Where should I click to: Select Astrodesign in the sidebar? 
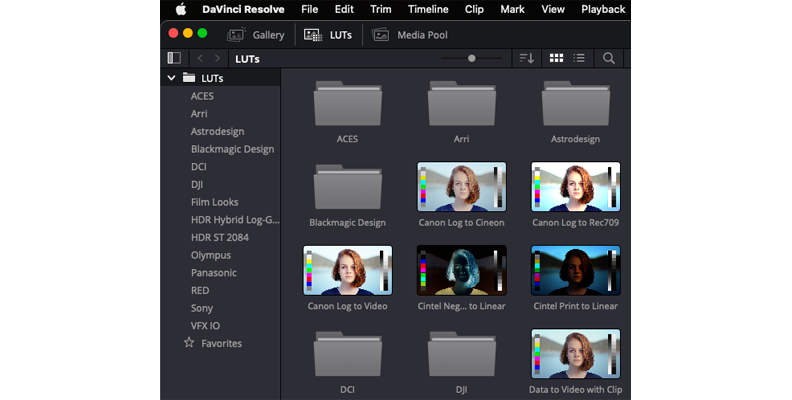pyautogui.click(x=217, y=131)
